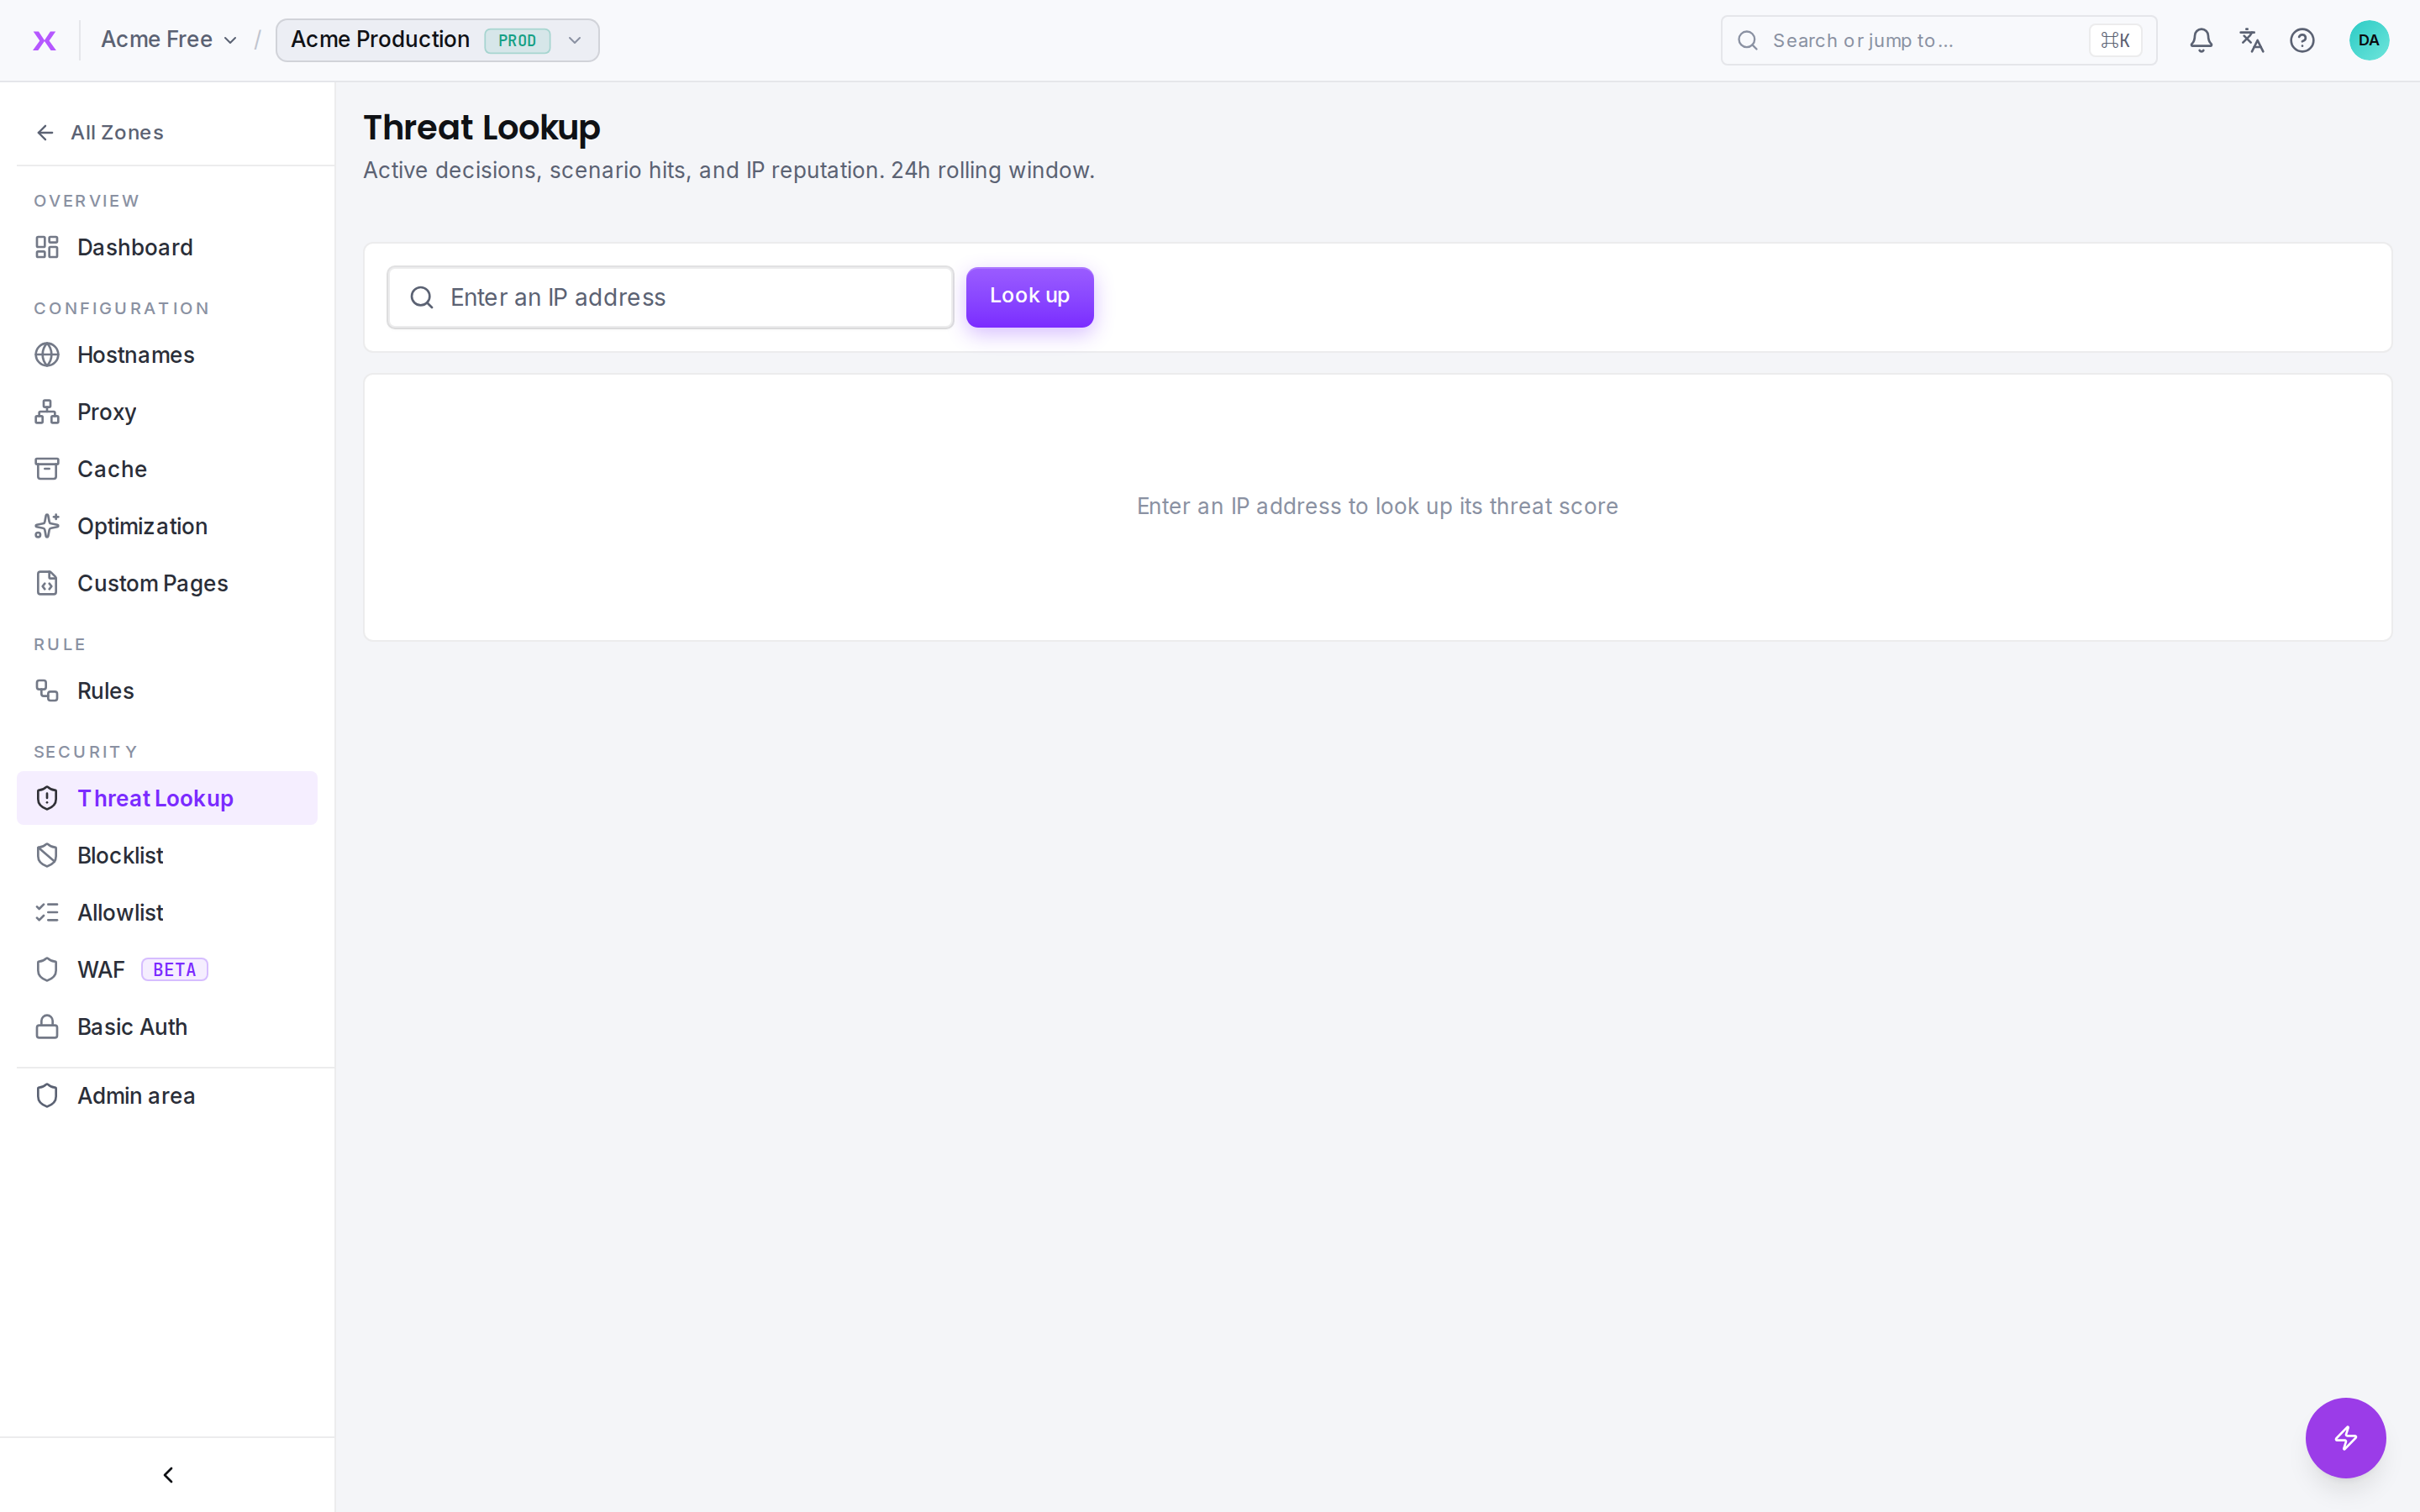
Task: Click the PROD environment badge
Action: point(517,41)
